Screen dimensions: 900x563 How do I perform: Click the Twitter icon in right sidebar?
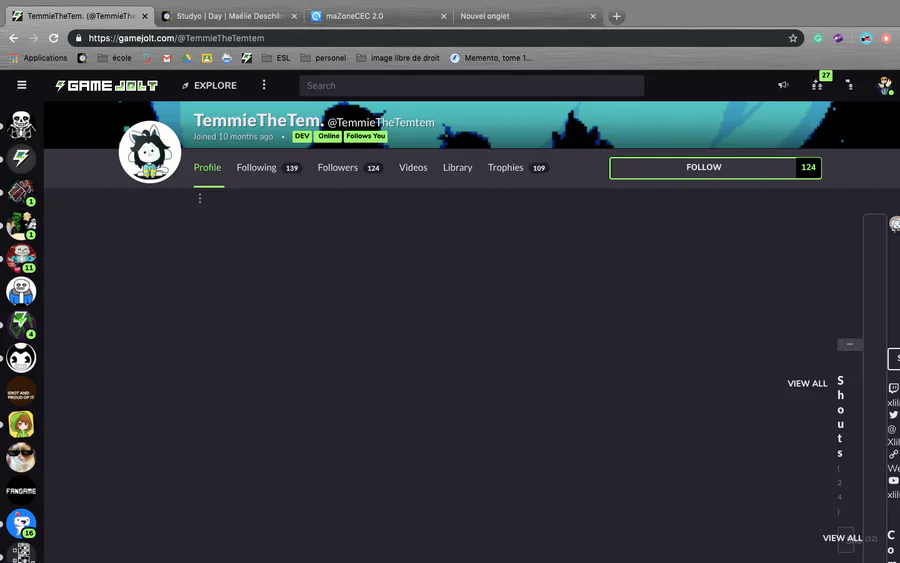click(x=894, y=414)
